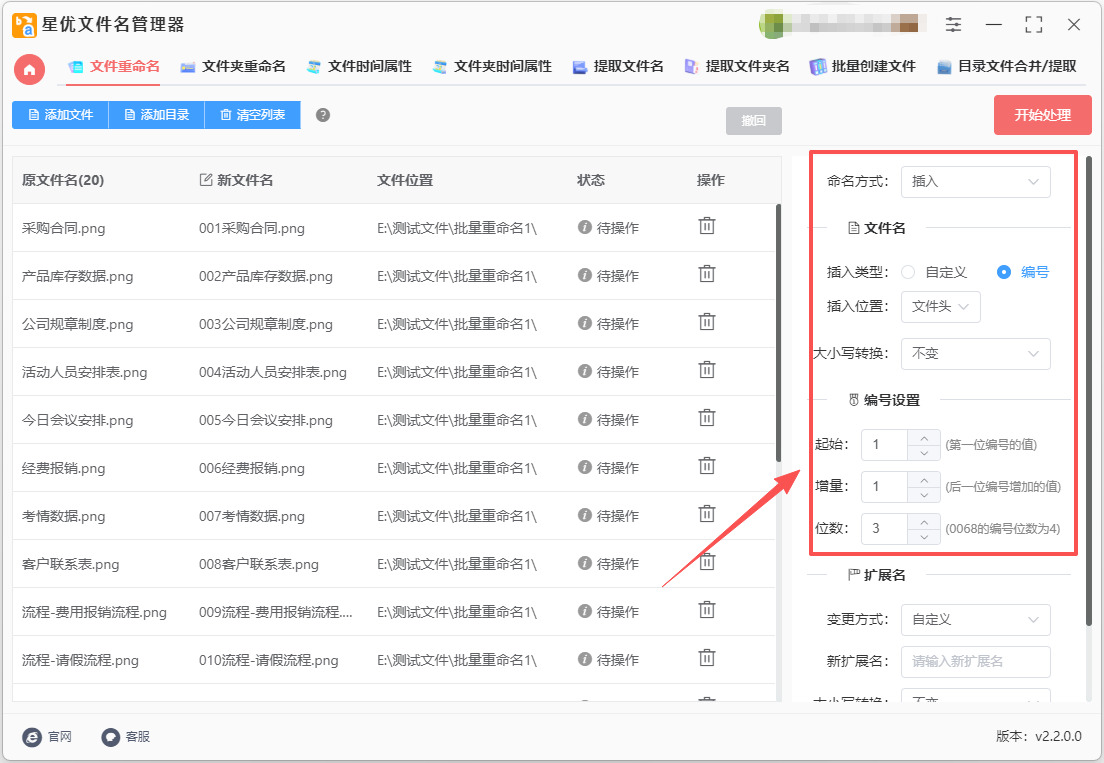Delete the 采购合同.png row via trash icon
Screen dimensions: 1104x763
pyautogui.click(x=706, y=226)
